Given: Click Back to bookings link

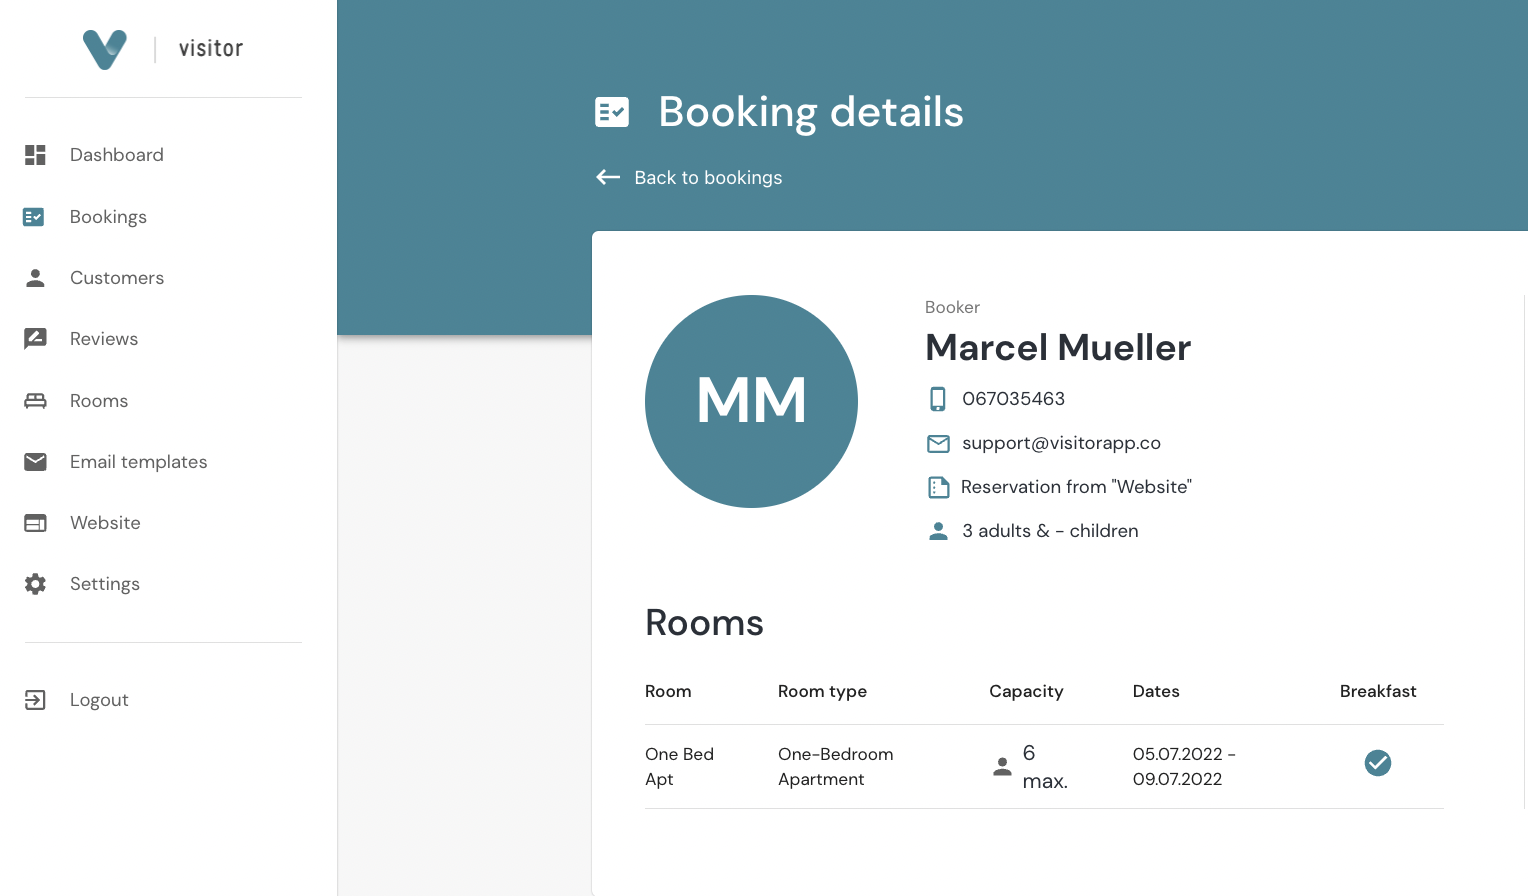Looking at the screenshot, I should 708,178.
